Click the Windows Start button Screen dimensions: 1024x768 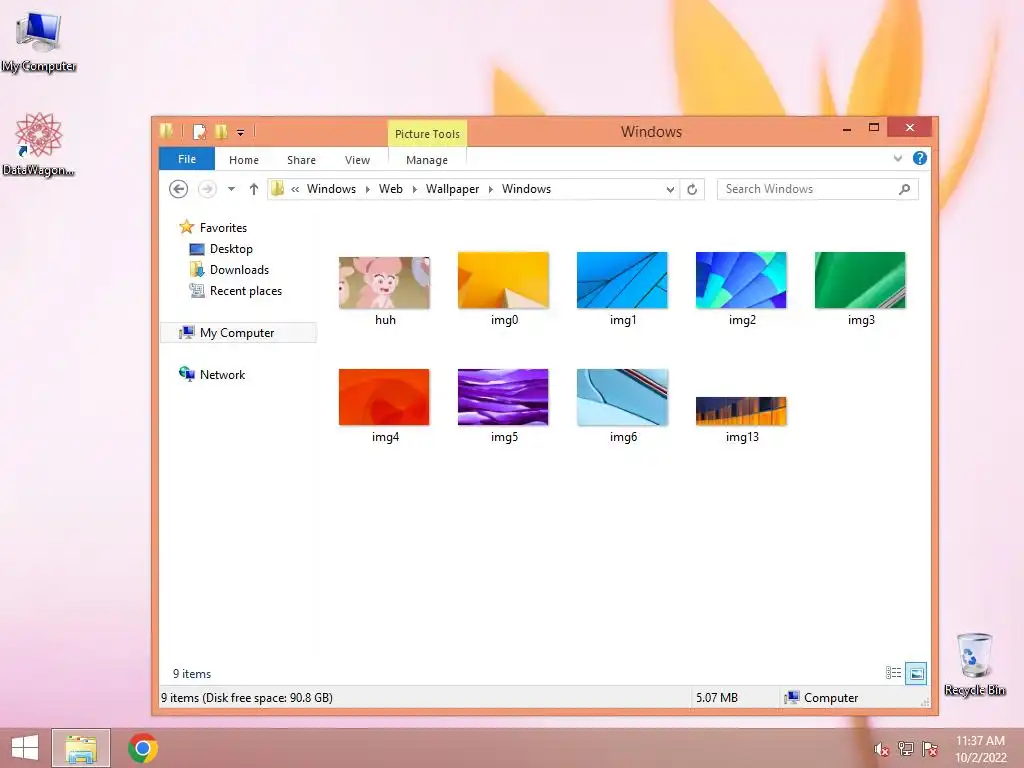25,748
